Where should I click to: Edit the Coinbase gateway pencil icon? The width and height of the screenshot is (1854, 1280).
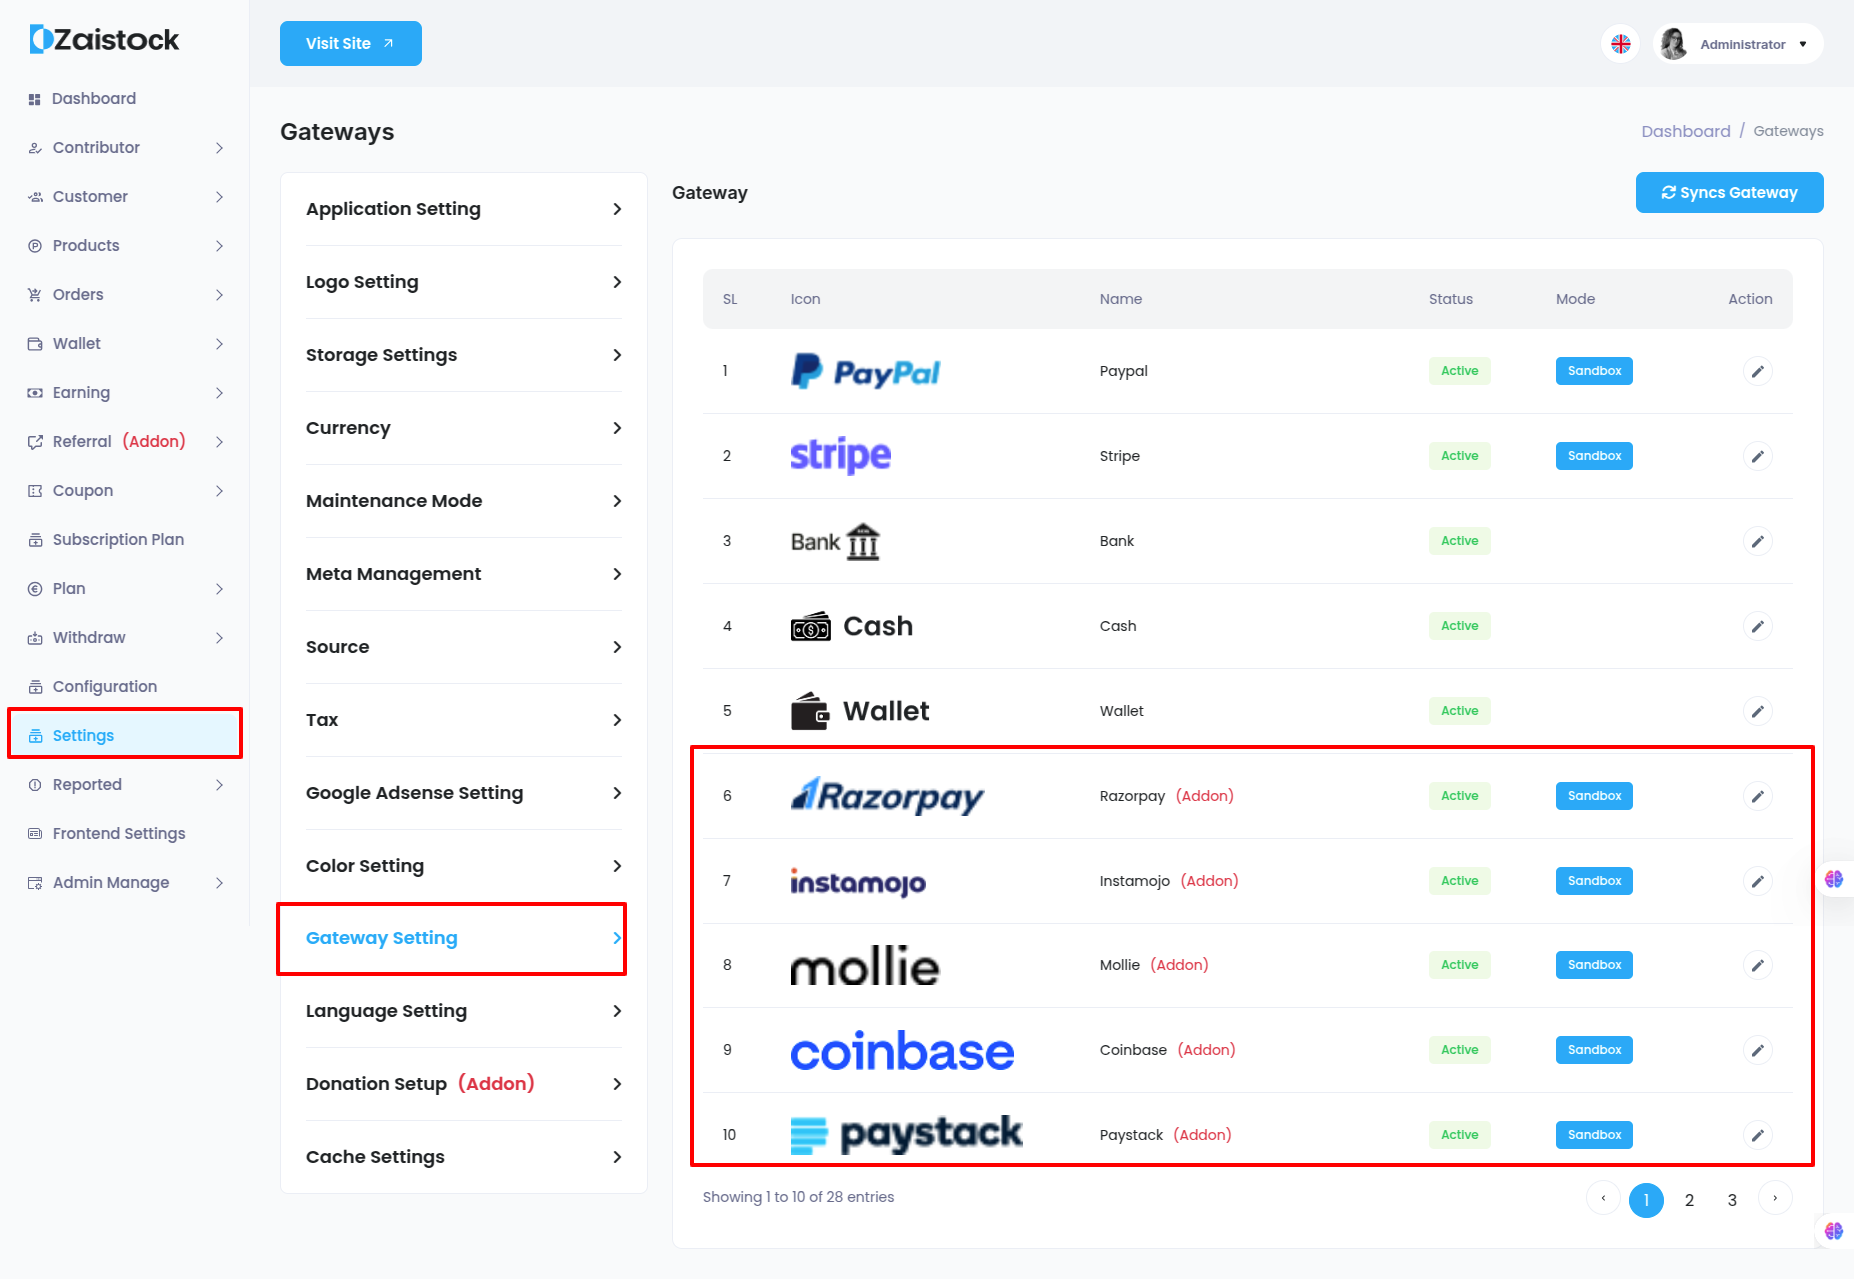pos(1757,1050)
